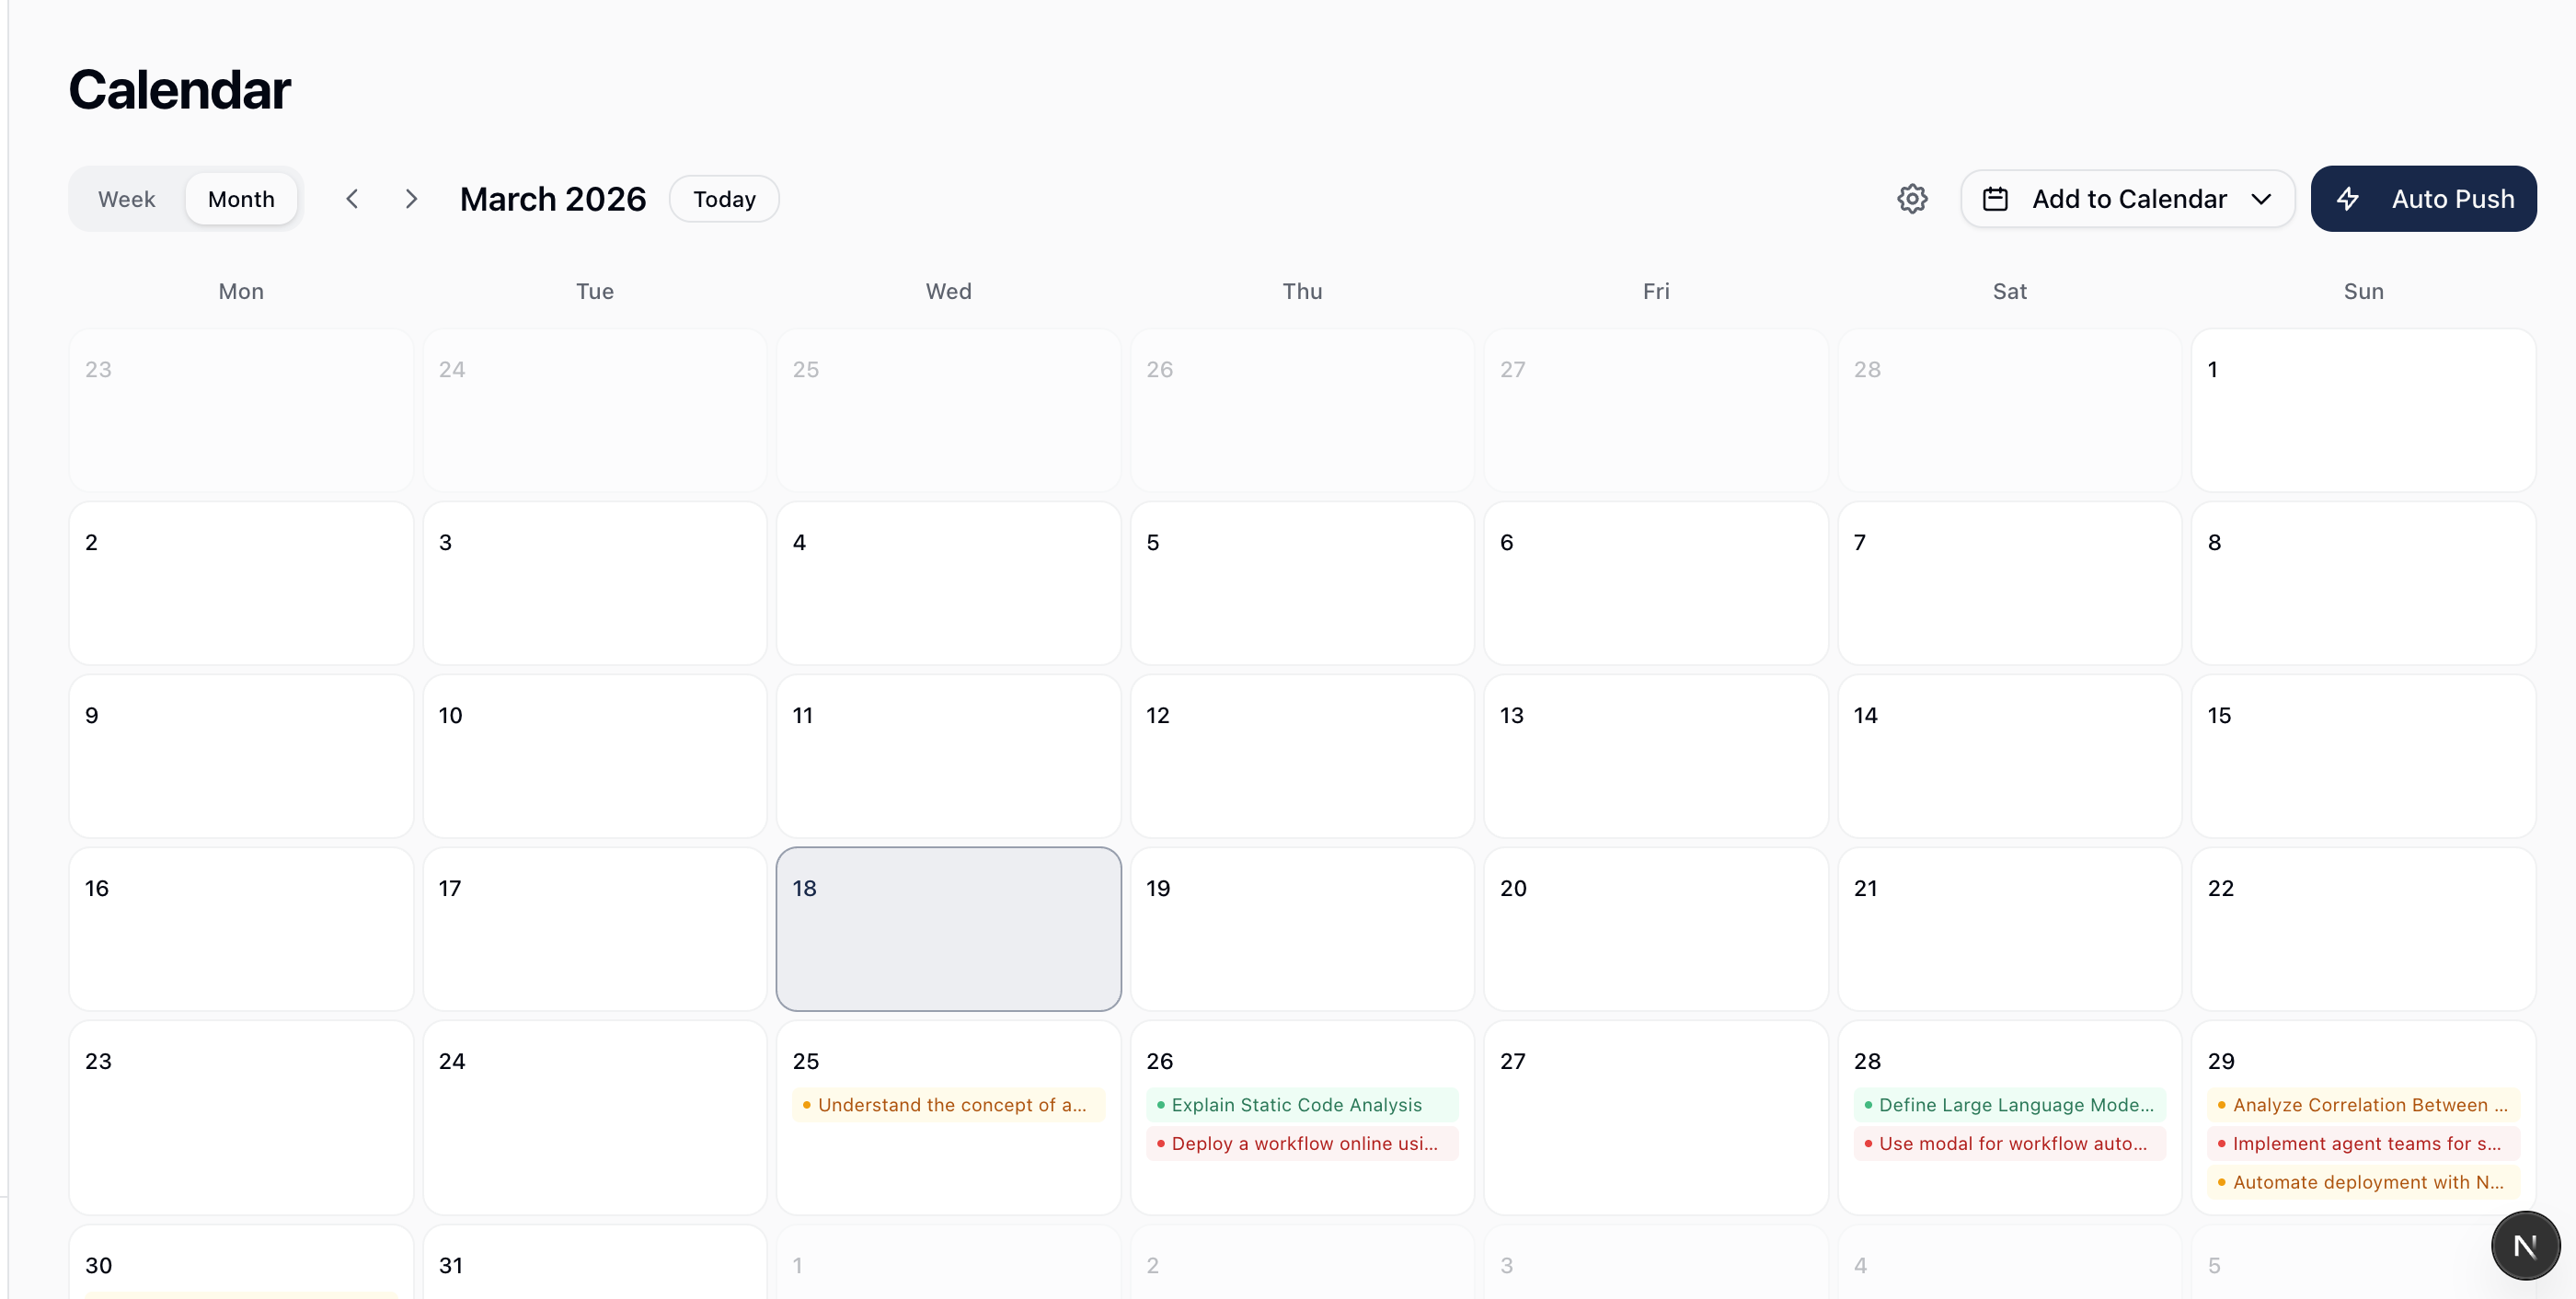
Task: Click the orange dot on the March 25 event
Action: coord(809,1105)
